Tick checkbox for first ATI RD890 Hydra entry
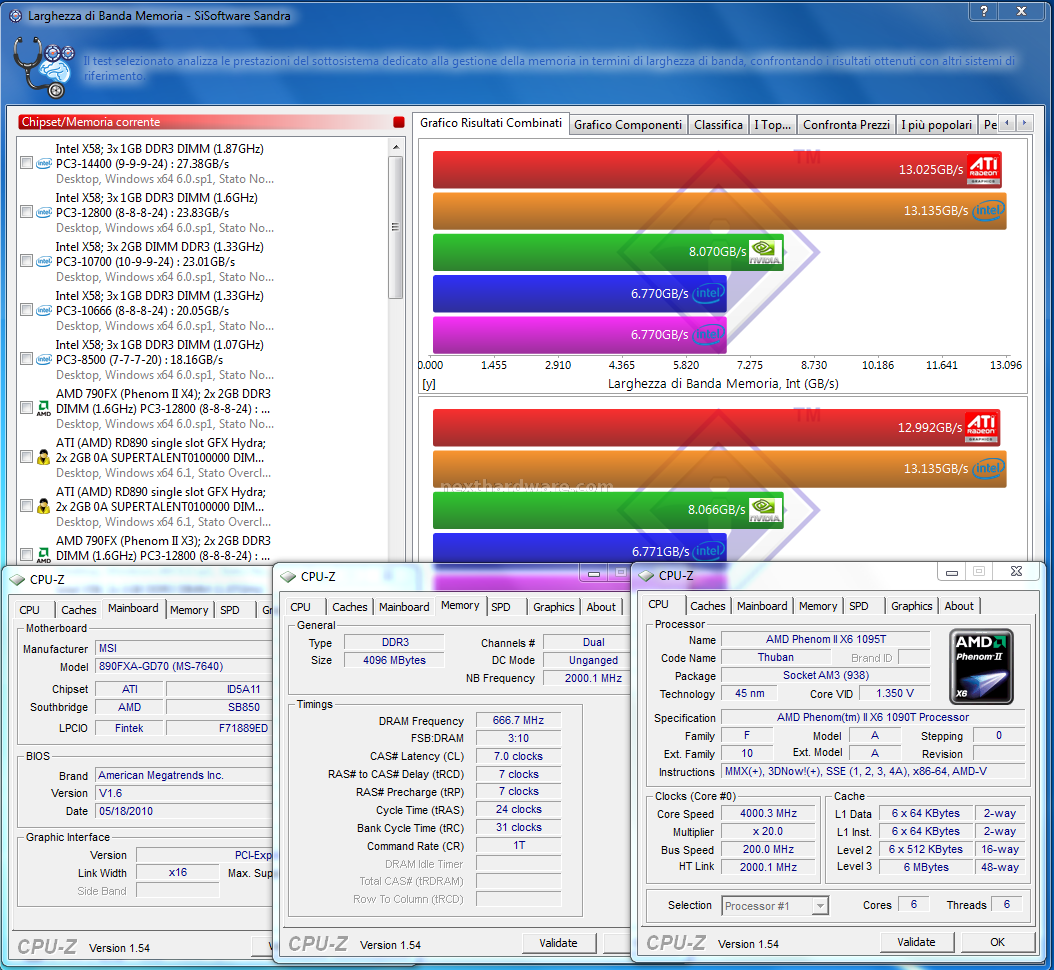 pos(26,457)
